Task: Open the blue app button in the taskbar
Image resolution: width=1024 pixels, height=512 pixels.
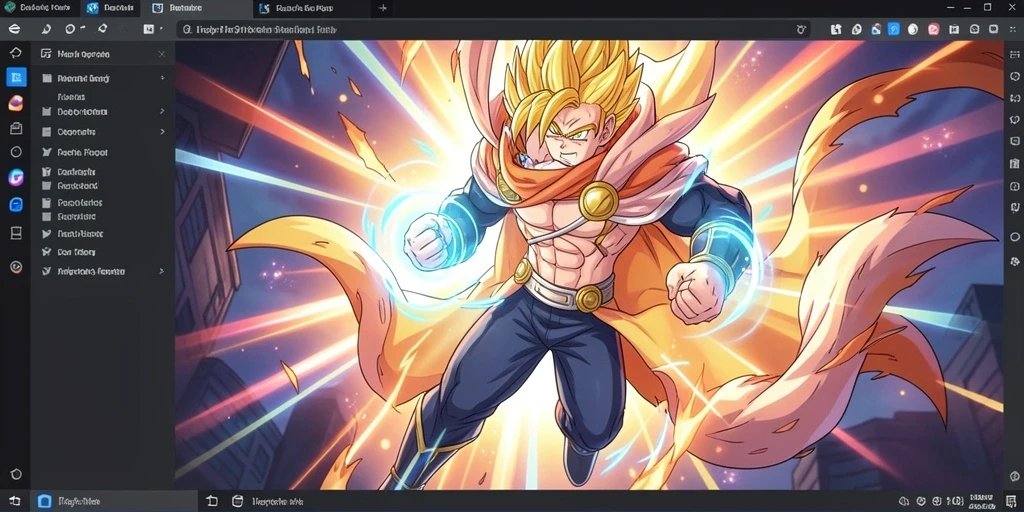Action: [114, 501]
